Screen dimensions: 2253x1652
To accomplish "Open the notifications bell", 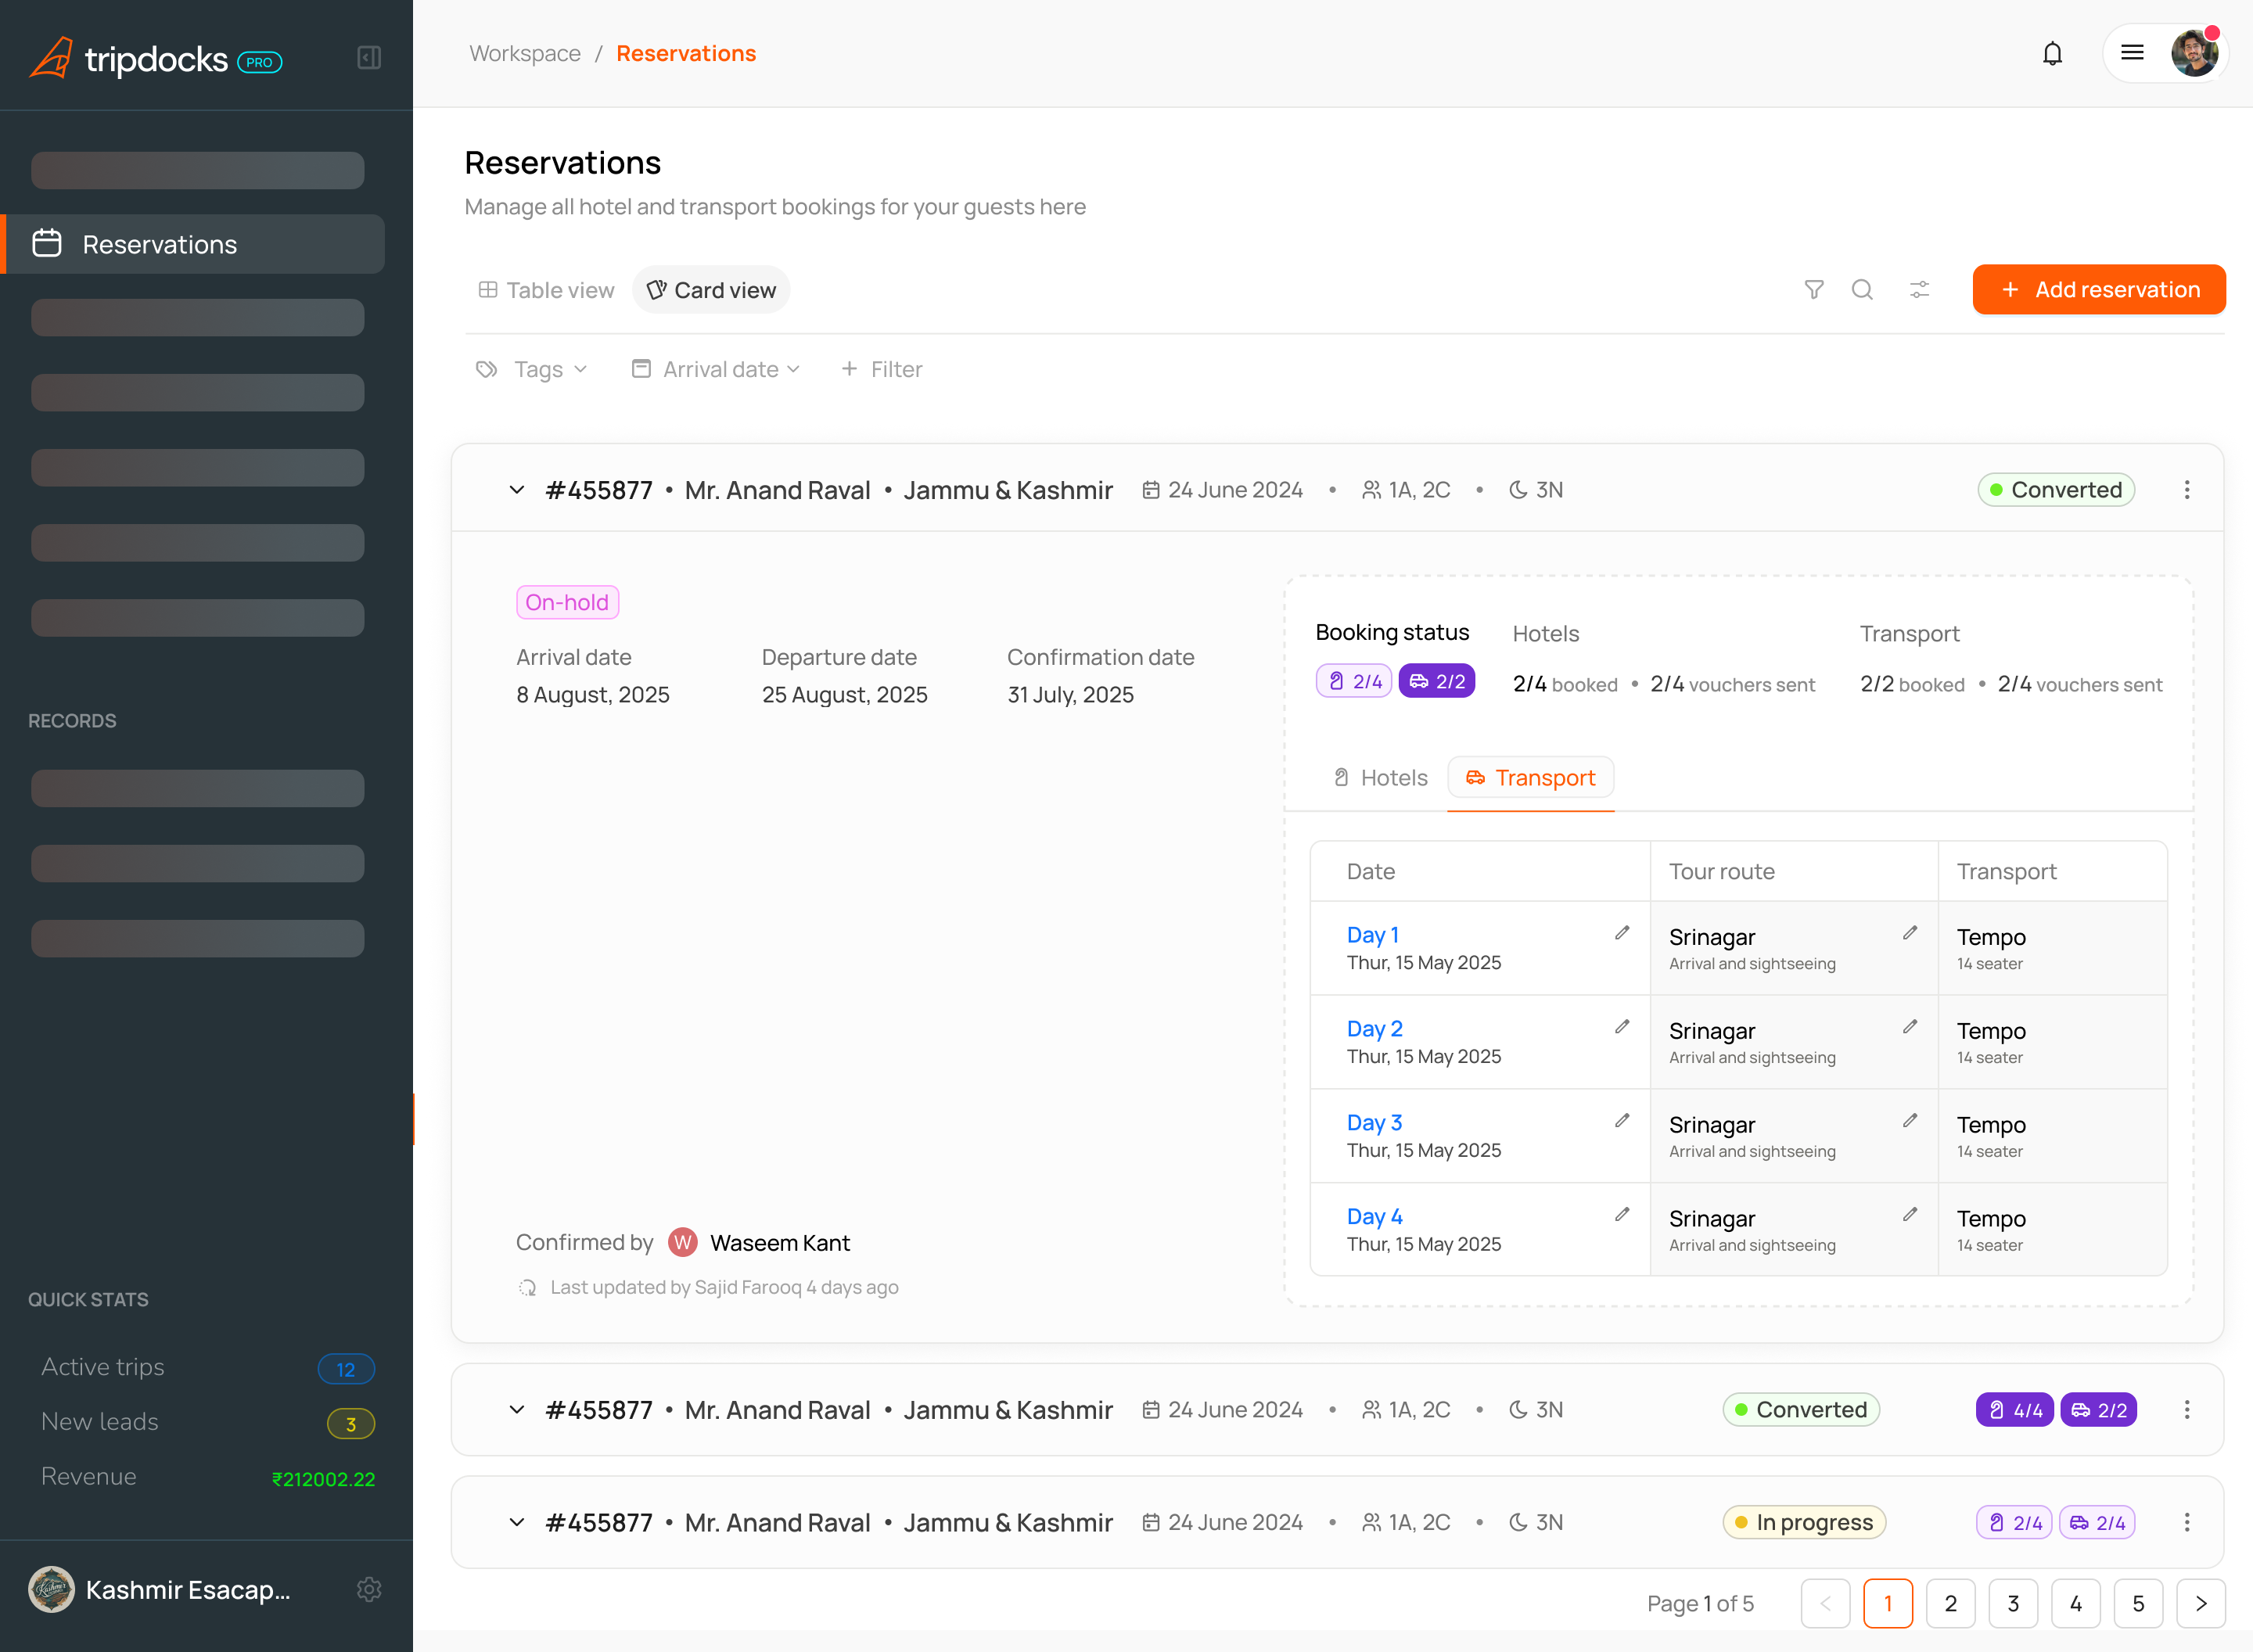I will (x=2052, y=53).
